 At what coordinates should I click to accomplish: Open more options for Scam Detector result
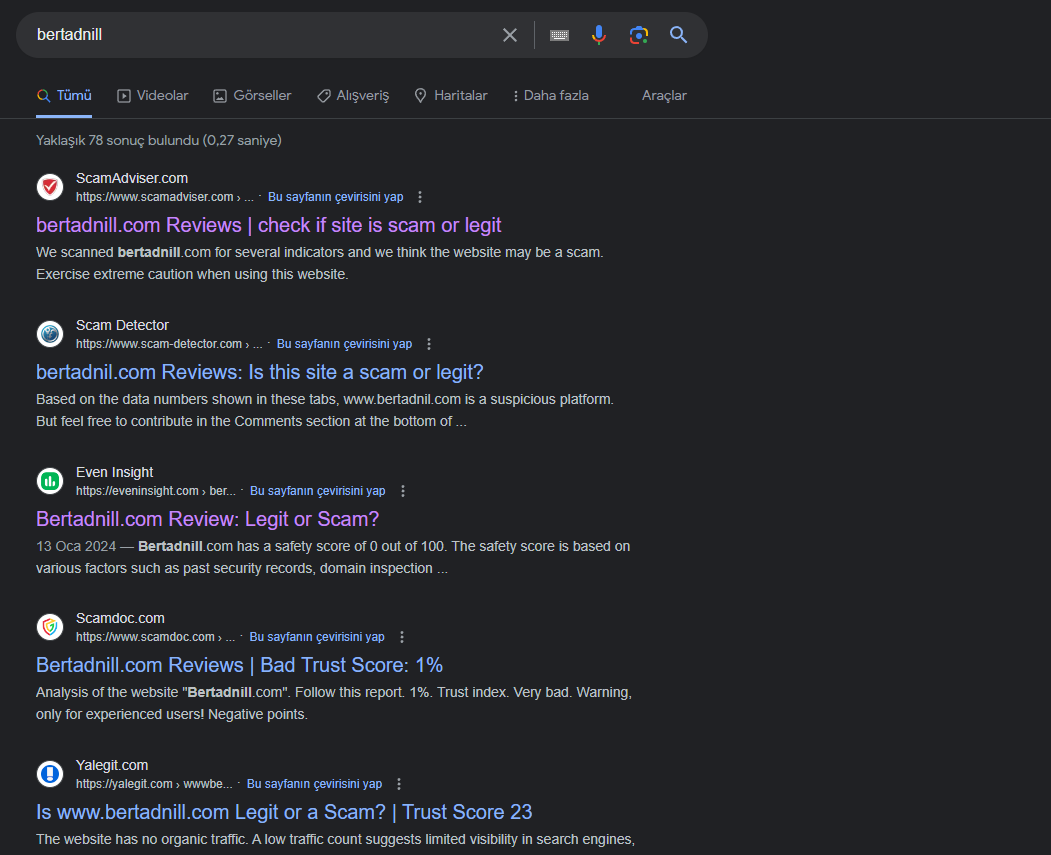point(429,344)
